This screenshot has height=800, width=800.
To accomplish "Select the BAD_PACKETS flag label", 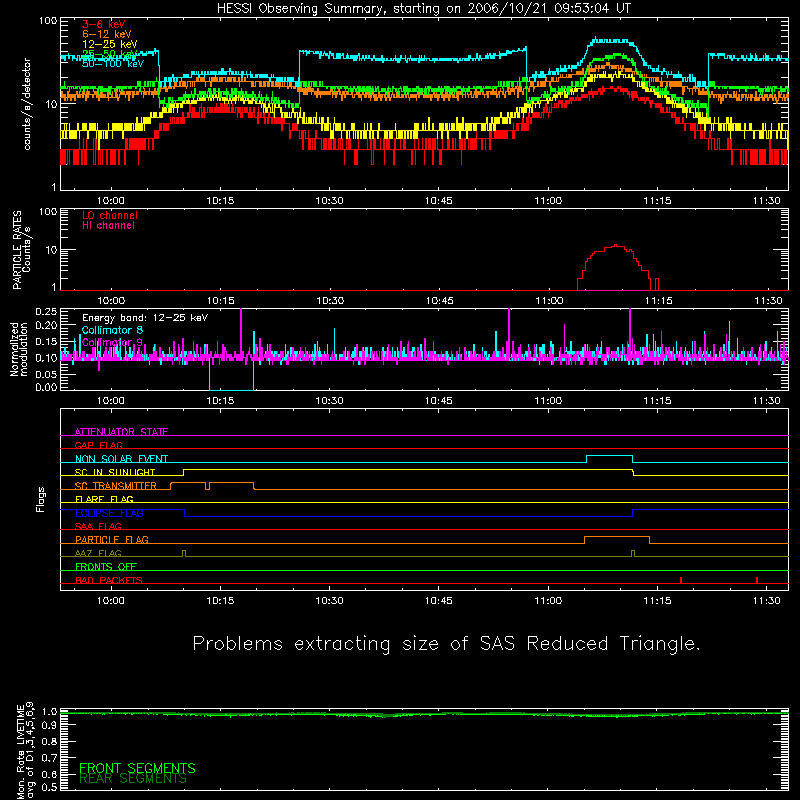I will pyautogui.click(x=109, y=580).
